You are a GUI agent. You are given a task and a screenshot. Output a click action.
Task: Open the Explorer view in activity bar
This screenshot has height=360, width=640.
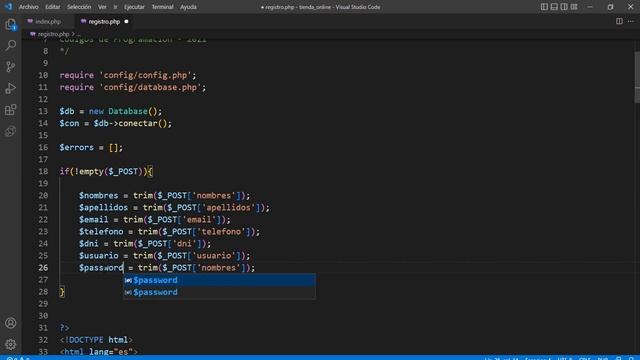click(11, 24)
